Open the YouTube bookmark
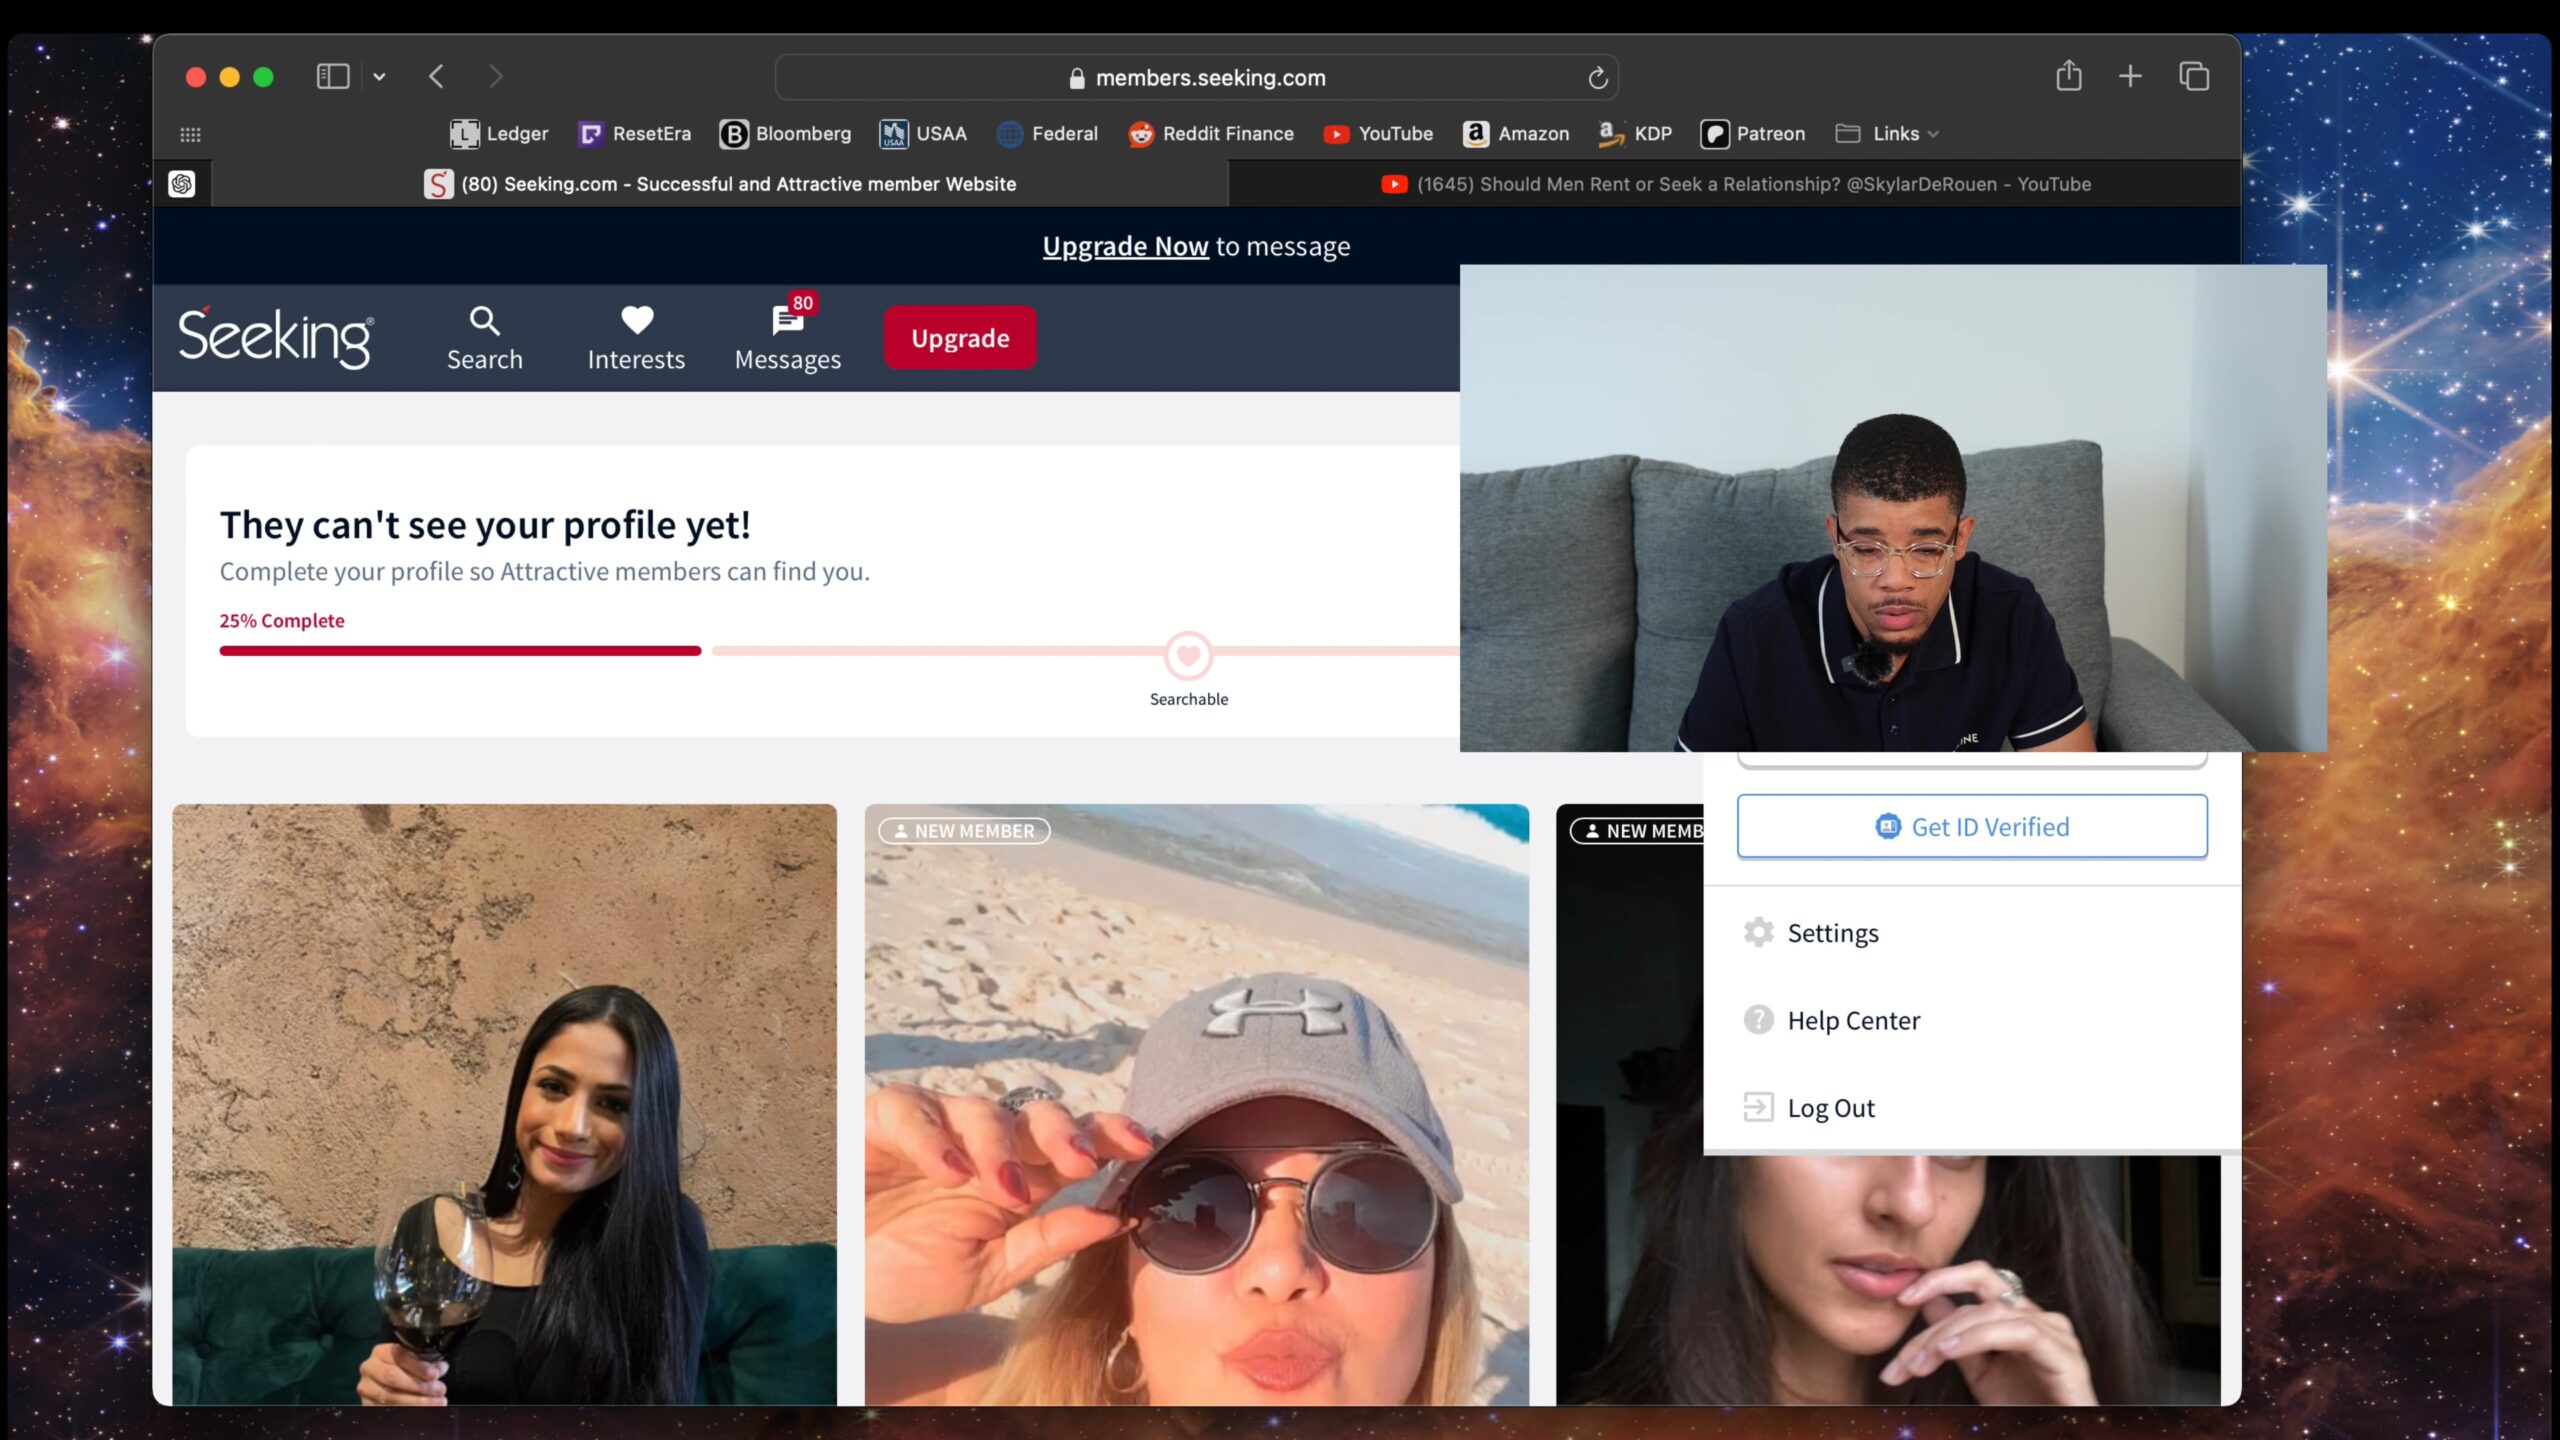 coord(1377,134)
